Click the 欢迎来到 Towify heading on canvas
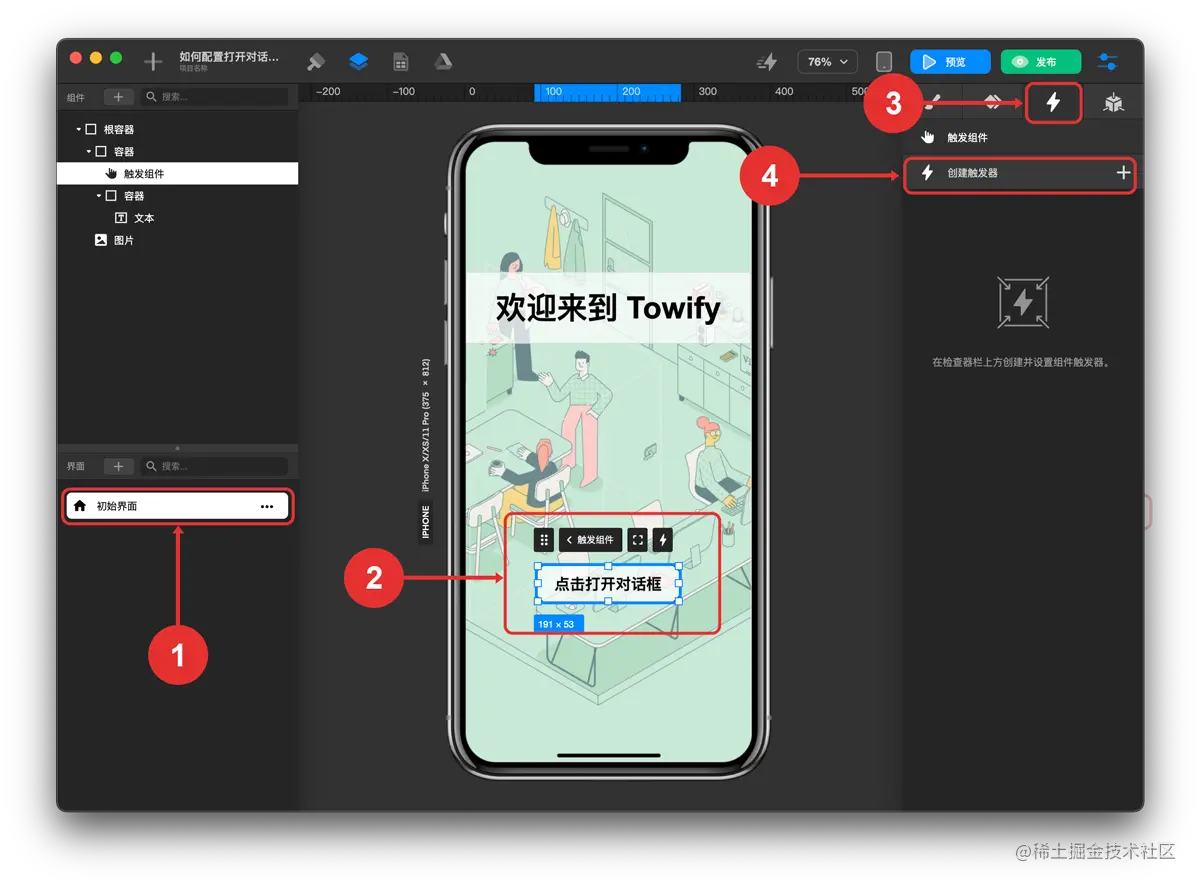Image resolution: width=1200 pixels, height=886 pixels. tap(608, 308)
